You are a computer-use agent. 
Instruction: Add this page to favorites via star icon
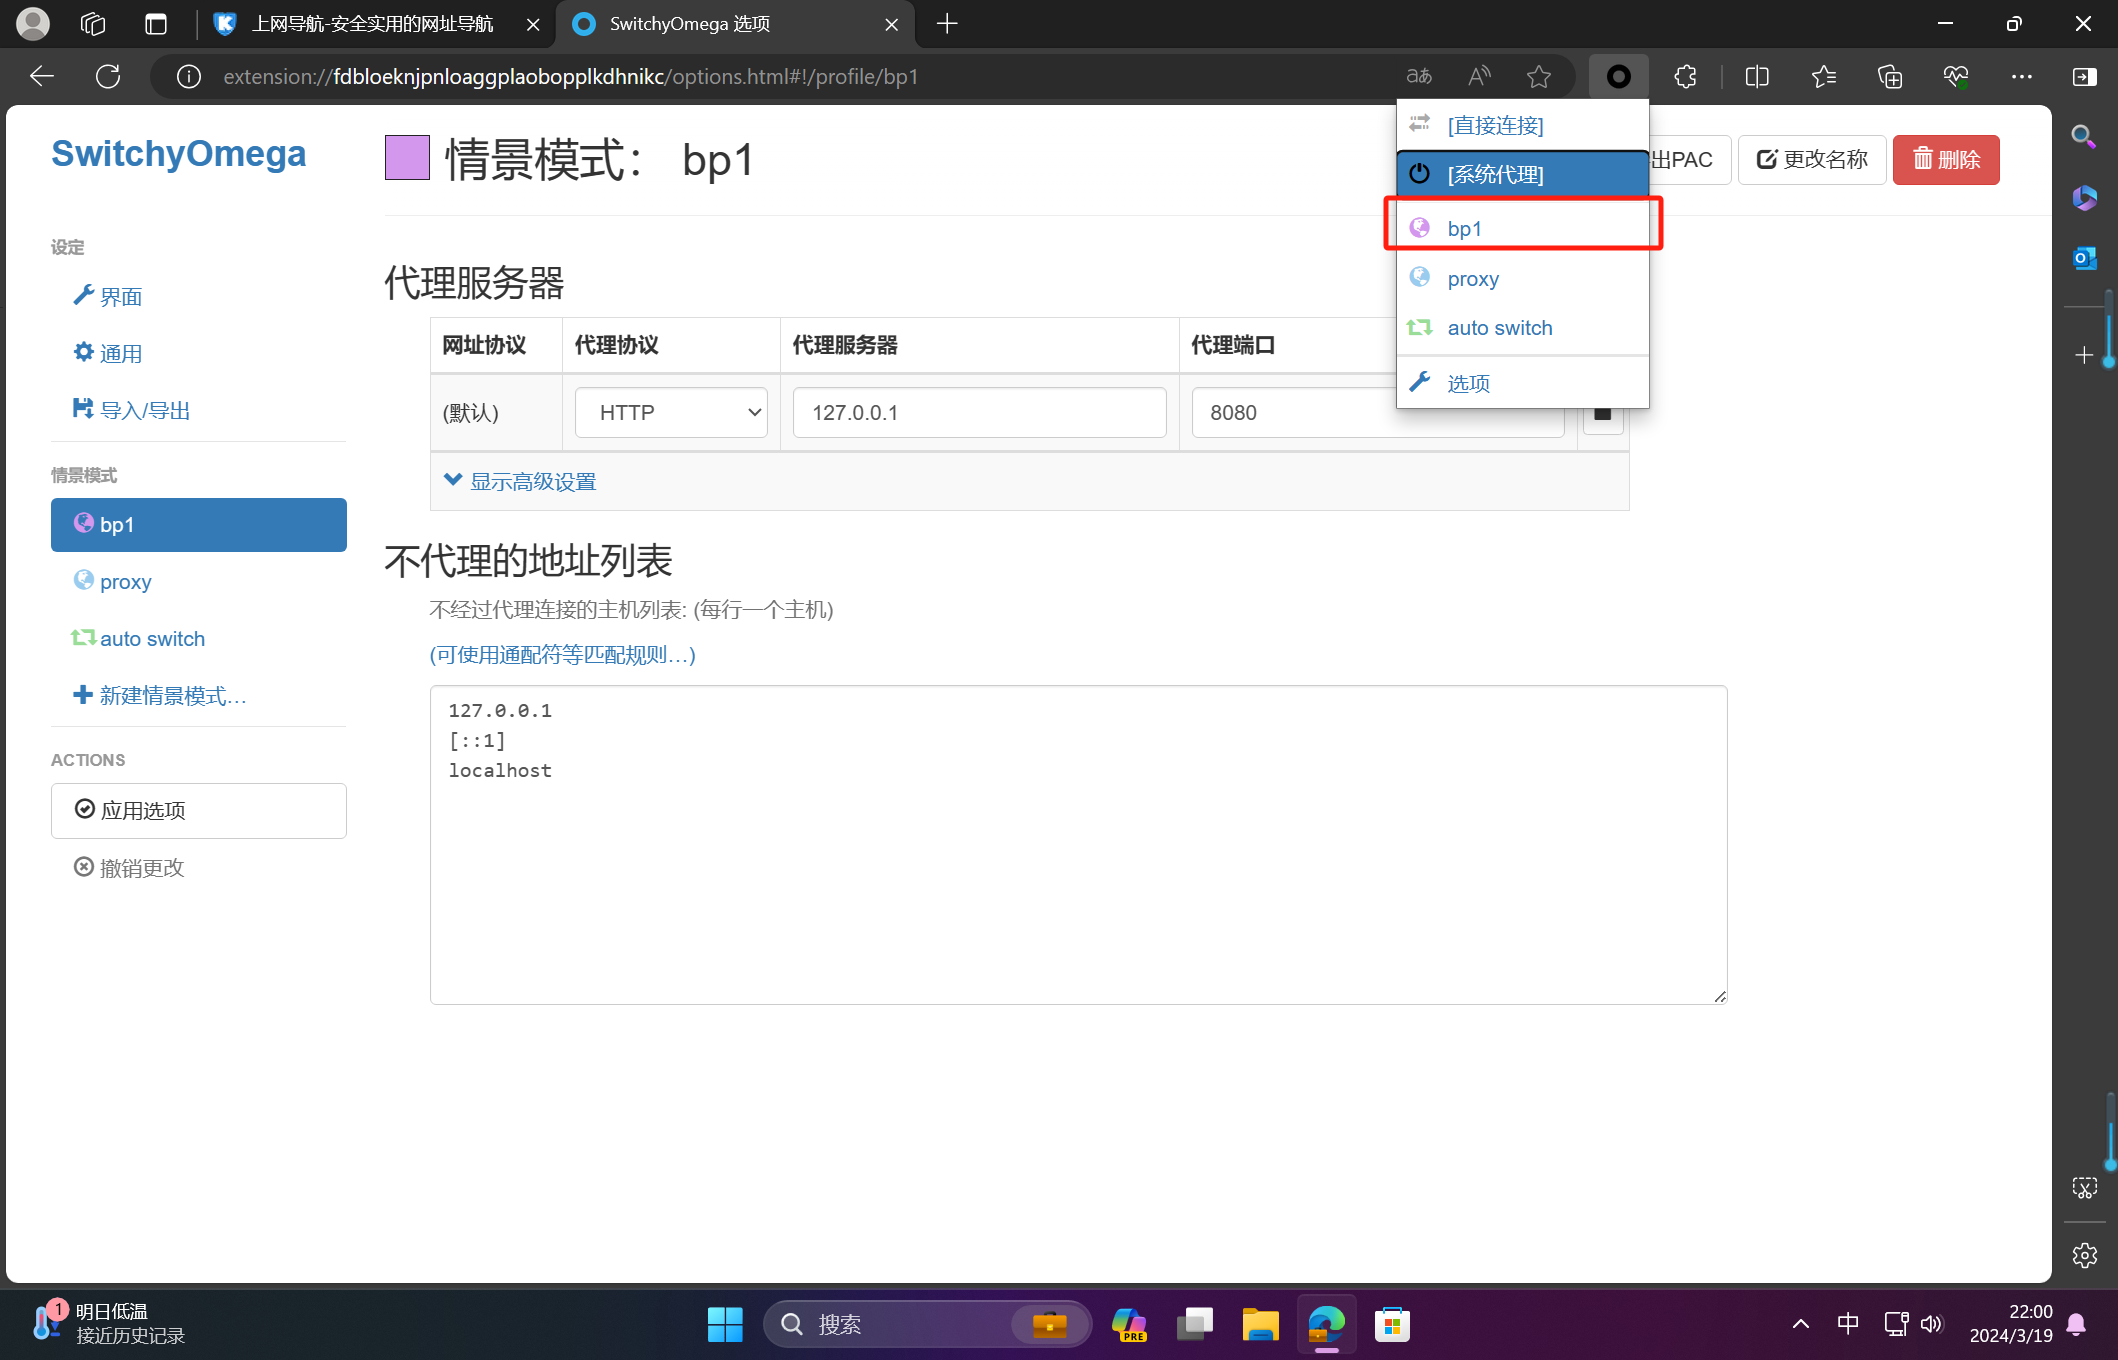click(1539, 76)
